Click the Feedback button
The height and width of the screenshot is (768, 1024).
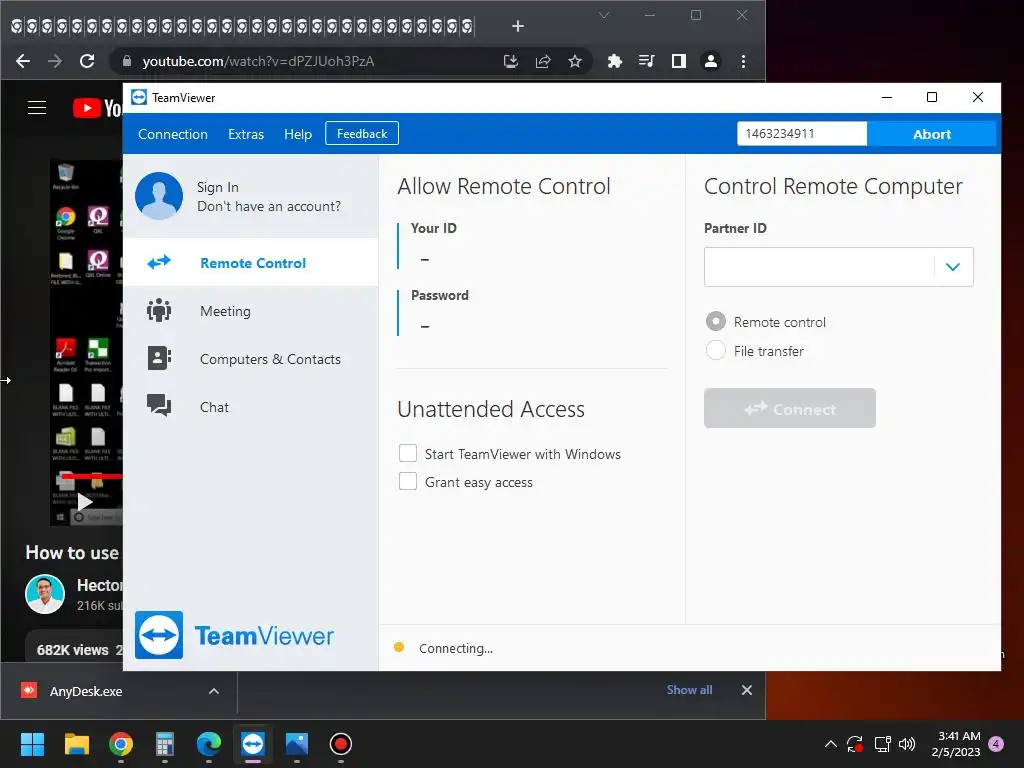coord(362,133)
